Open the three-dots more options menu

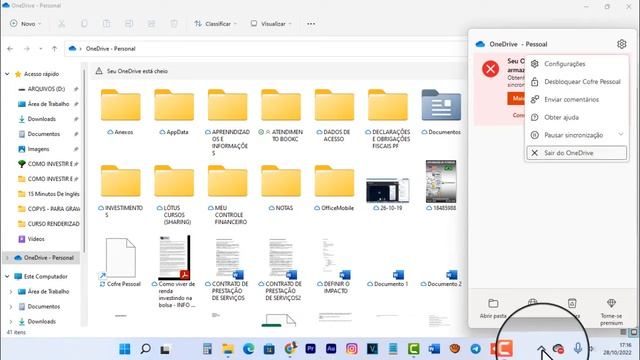click(x=311, y=24)
